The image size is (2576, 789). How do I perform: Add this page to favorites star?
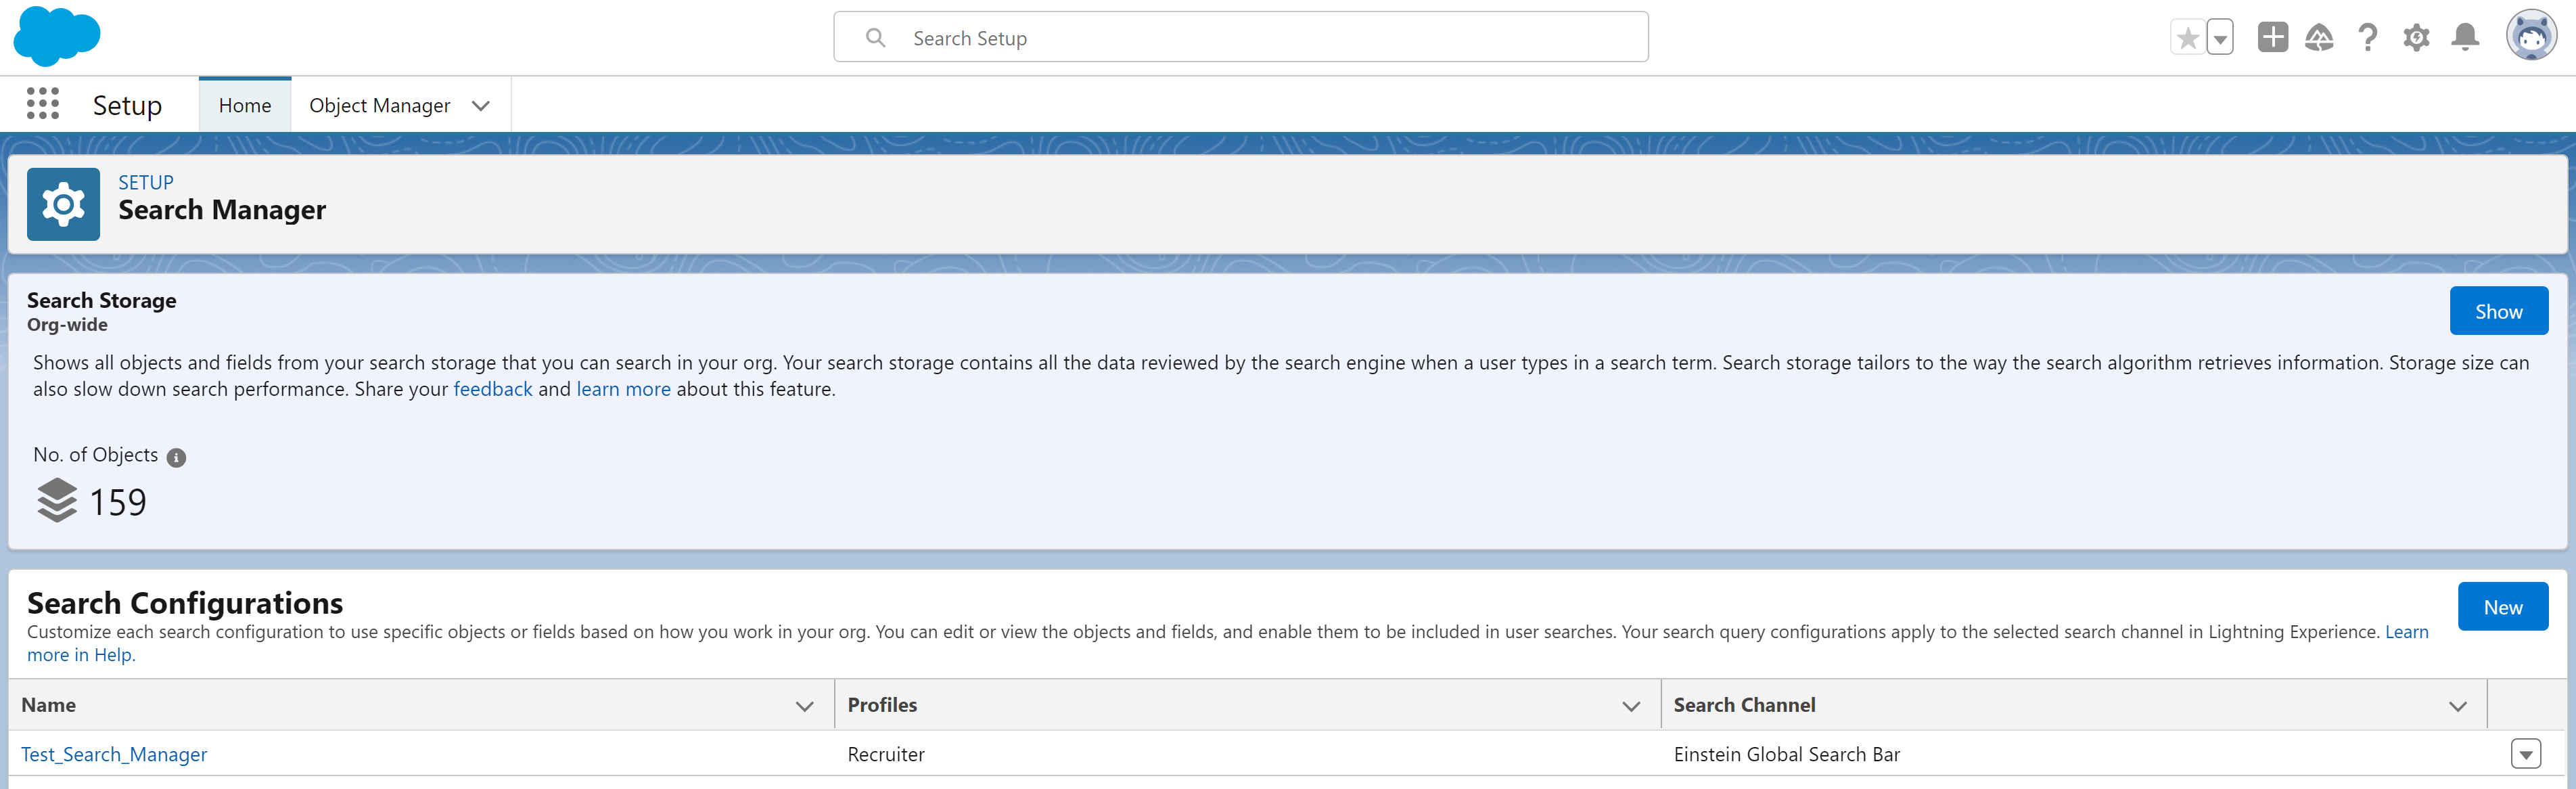coord(2187,38)
